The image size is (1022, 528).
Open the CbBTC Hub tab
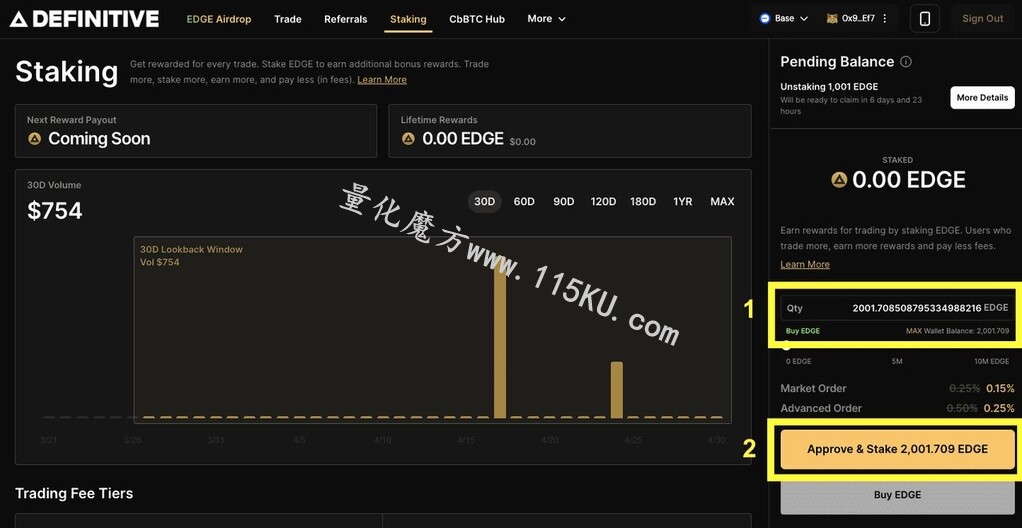(477, 19)
